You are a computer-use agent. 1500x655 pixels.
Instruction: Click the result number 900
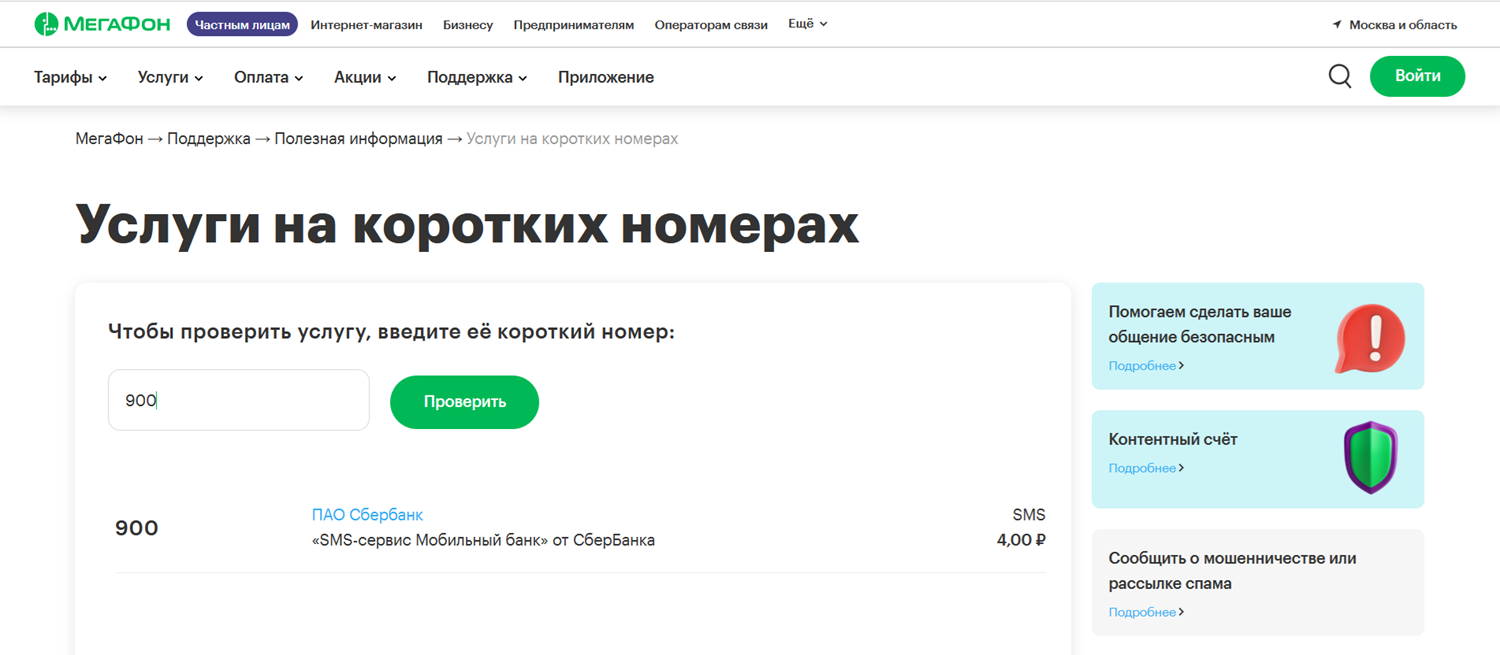(x=137, y=528)
